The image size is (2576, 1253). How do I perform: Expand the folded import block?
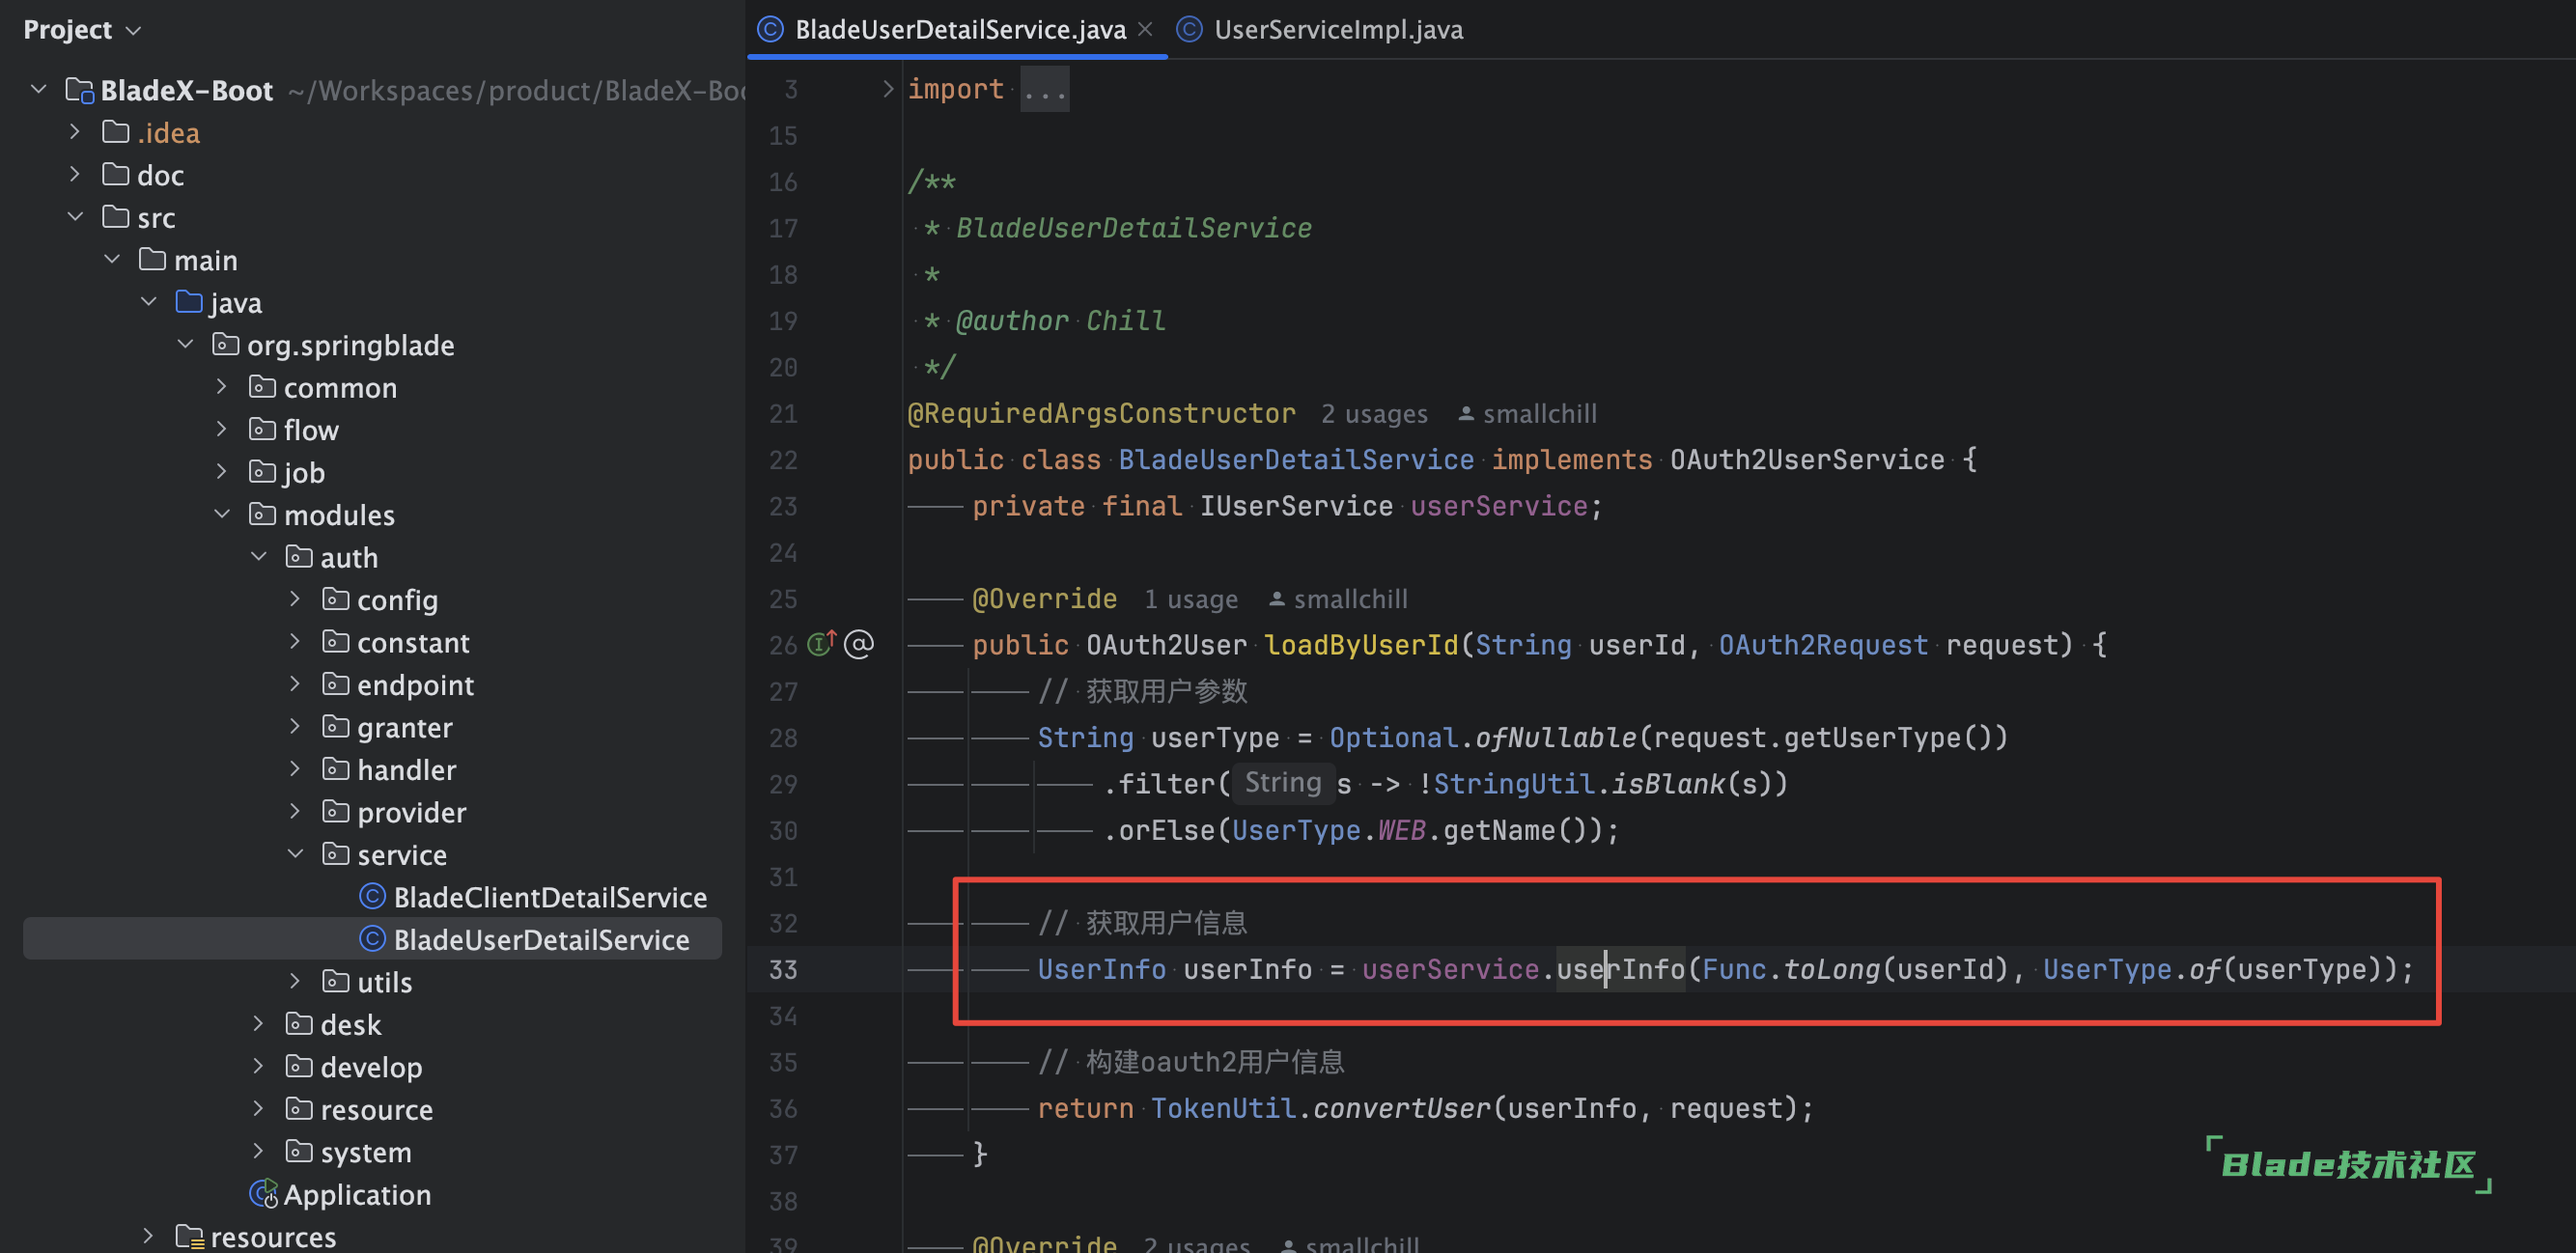click(888, 89)
